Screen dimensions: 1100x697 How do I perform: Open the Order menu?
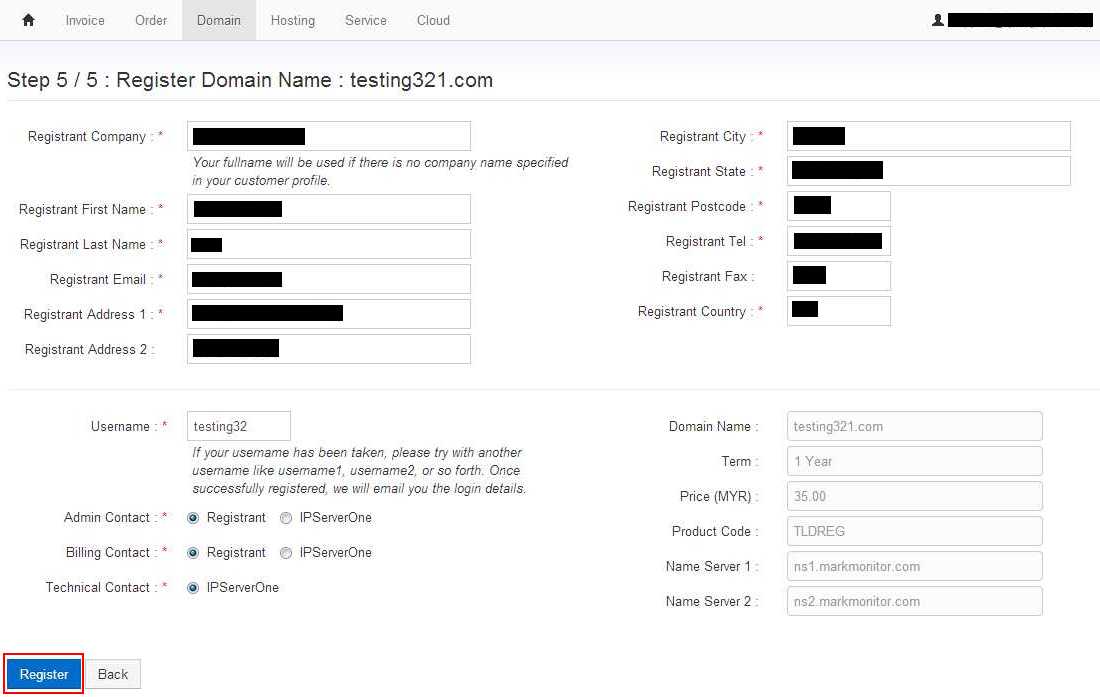[x=151, y=20]
